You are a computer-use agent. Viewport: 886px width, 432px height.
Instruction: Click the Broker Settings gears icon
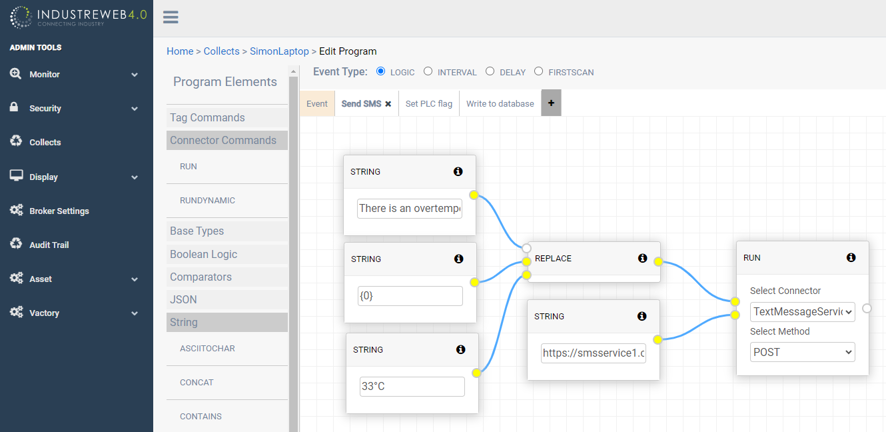(x=16, y=210)
